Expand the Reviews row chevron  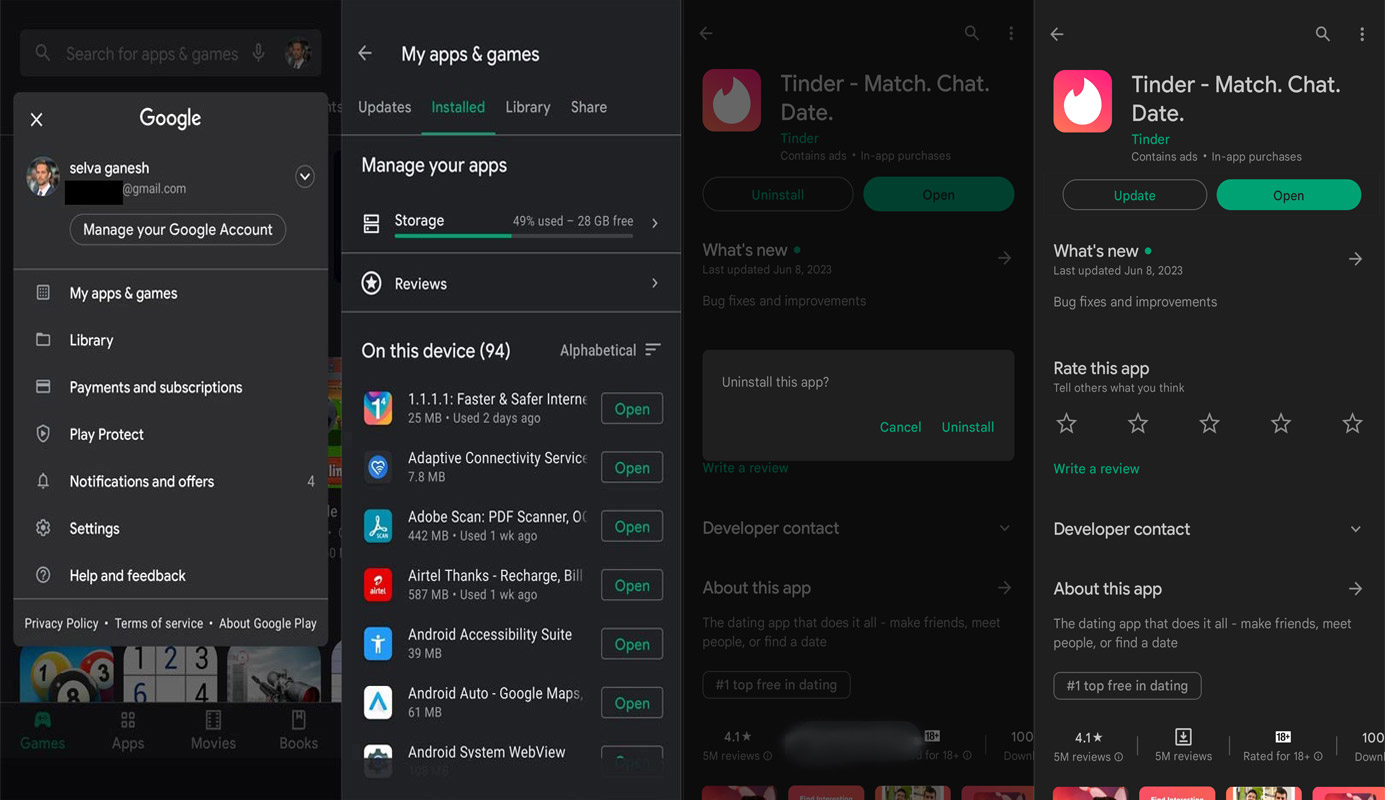[655, 284]
